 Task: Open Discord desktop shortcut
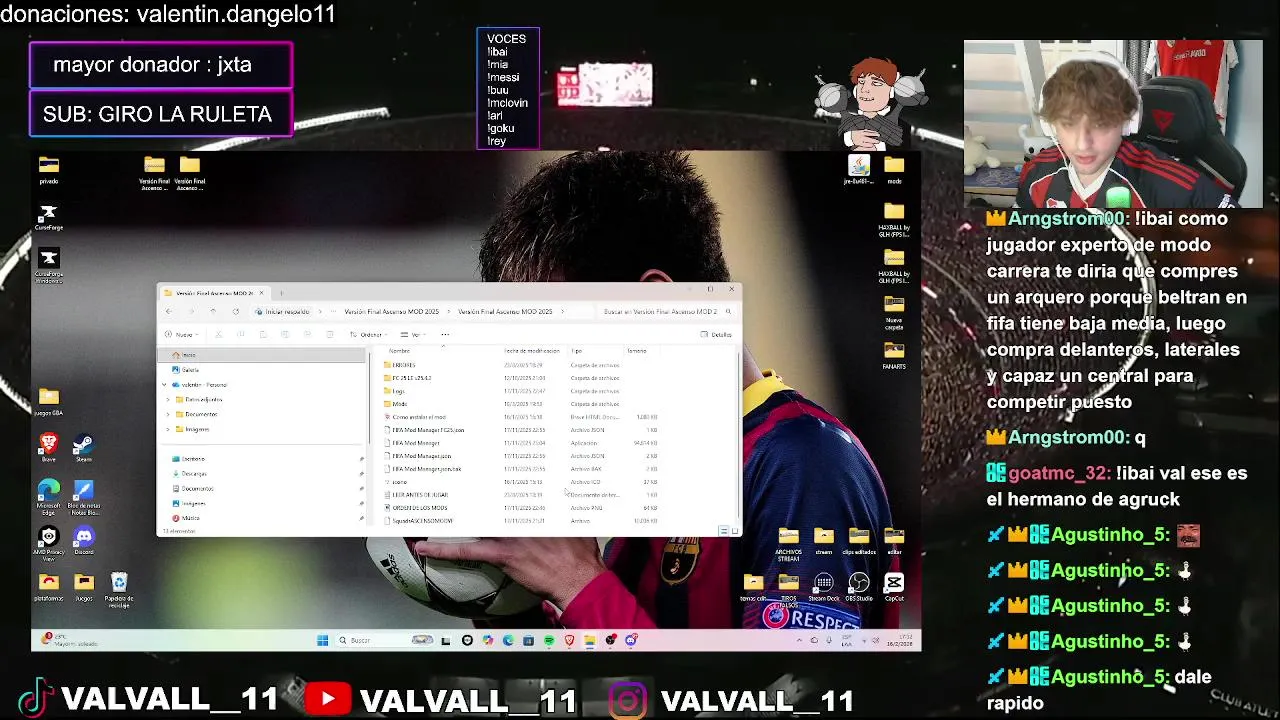(x=84, y=541)
